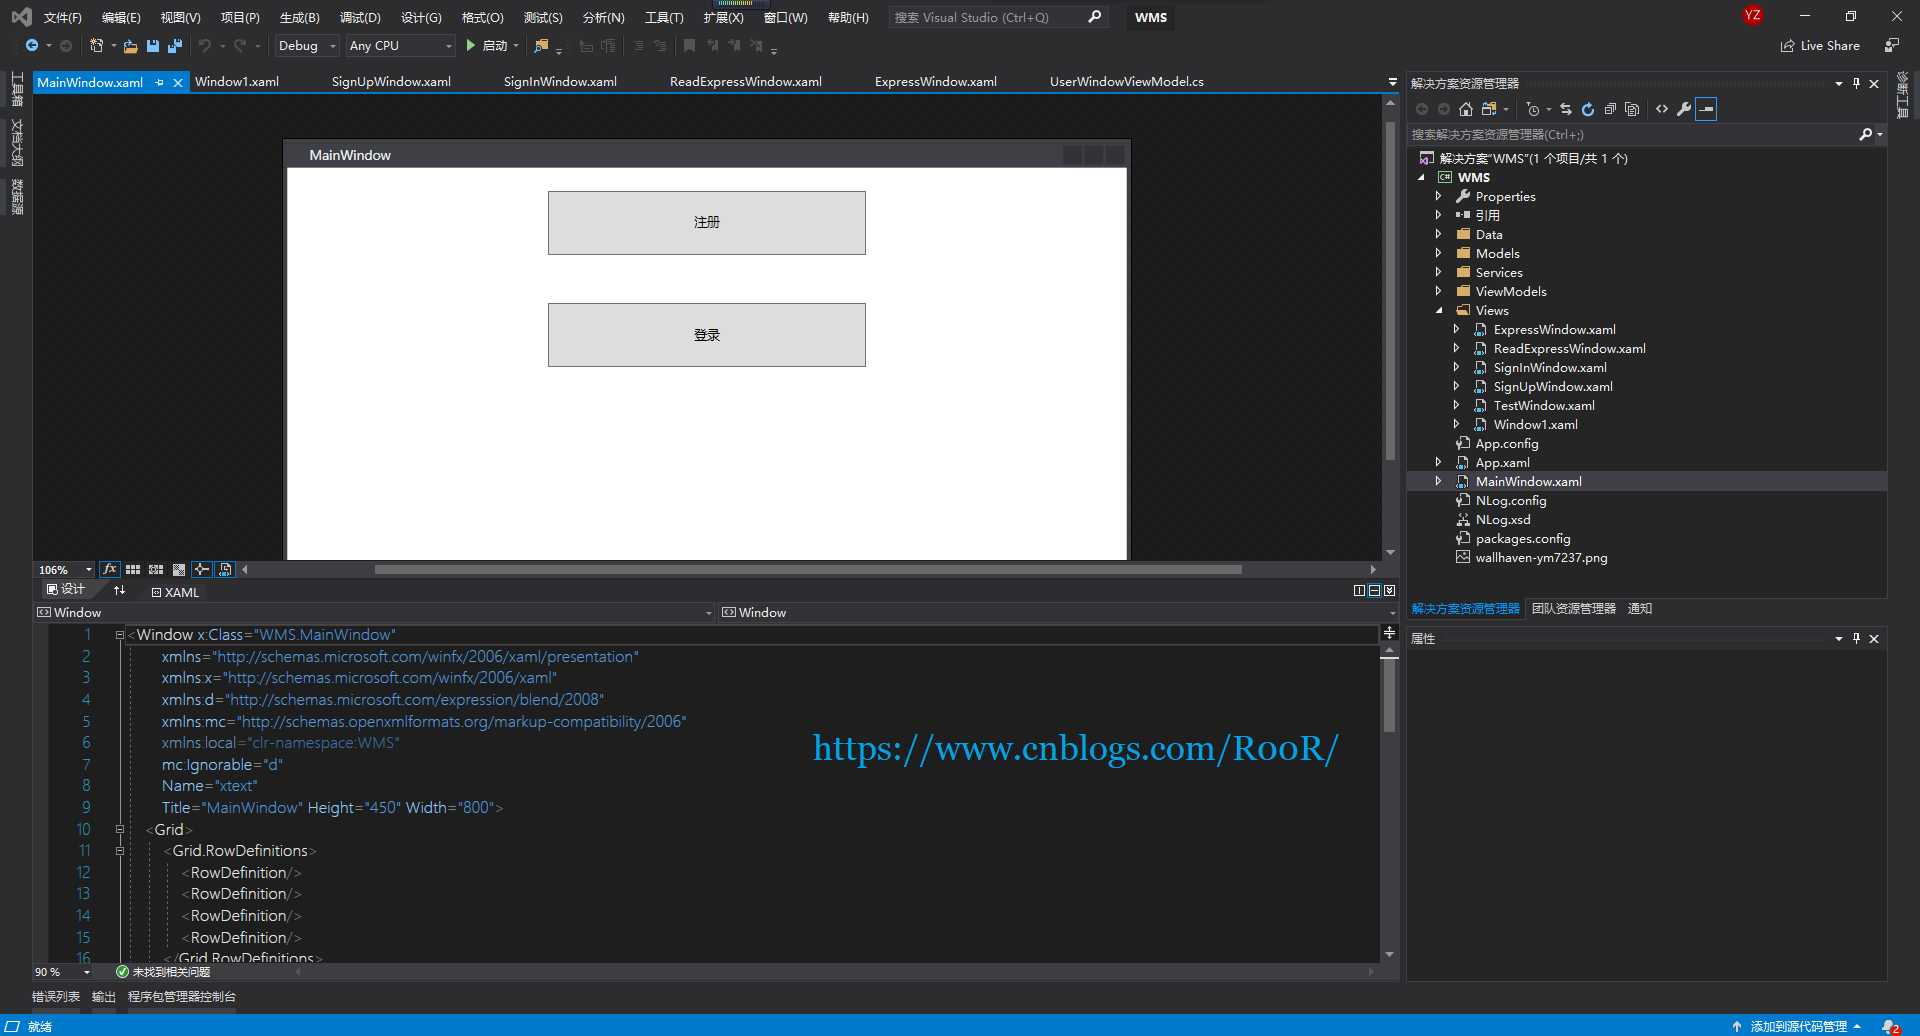
Task: Open the document tabs overflow dropdown
Action: click(x=1392, y=82)
